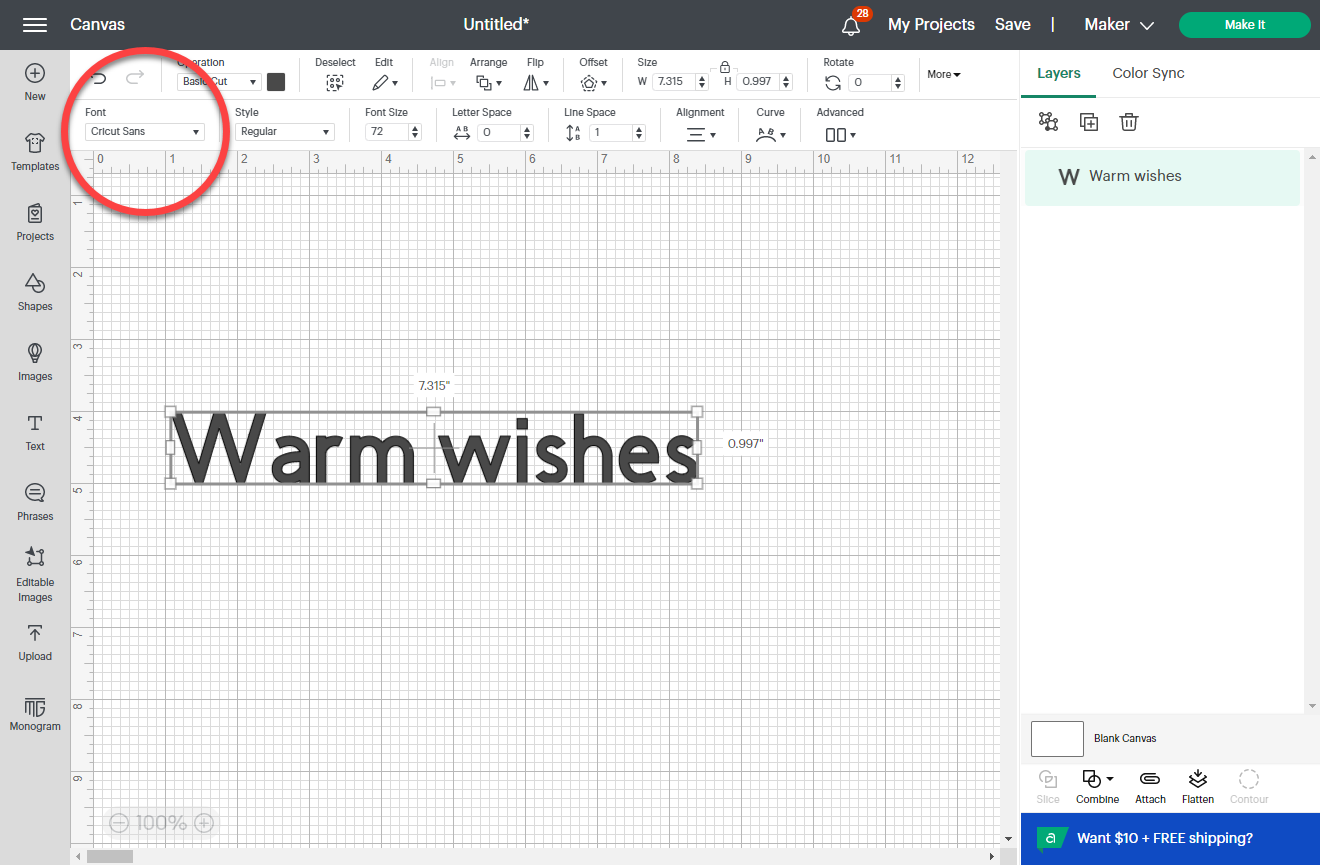Click the green Make It button
Viewport: 1320px width, 865px height.
1244,24
